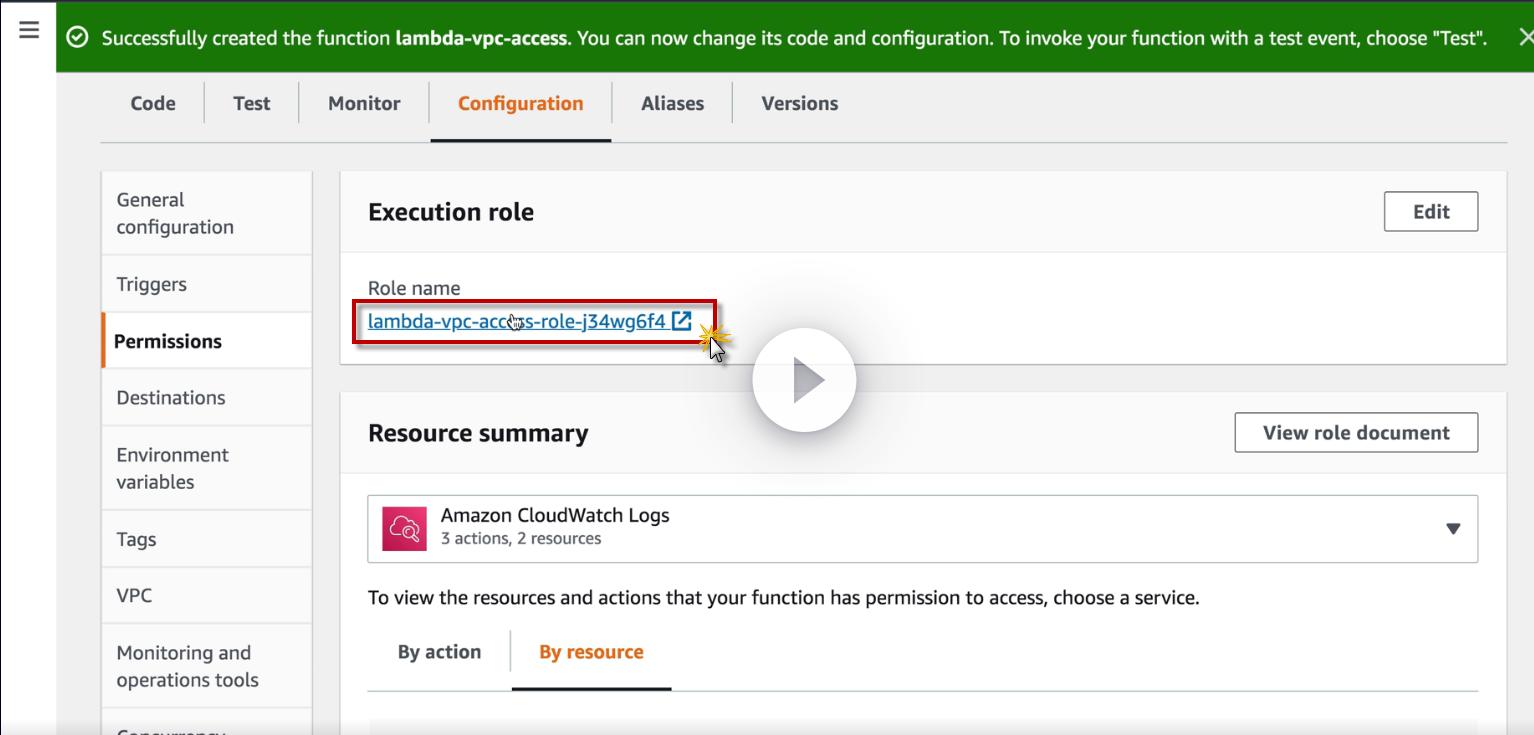1534x735 pixels.
Task: Dismiss the green success banner
Action: (1524, 38)
